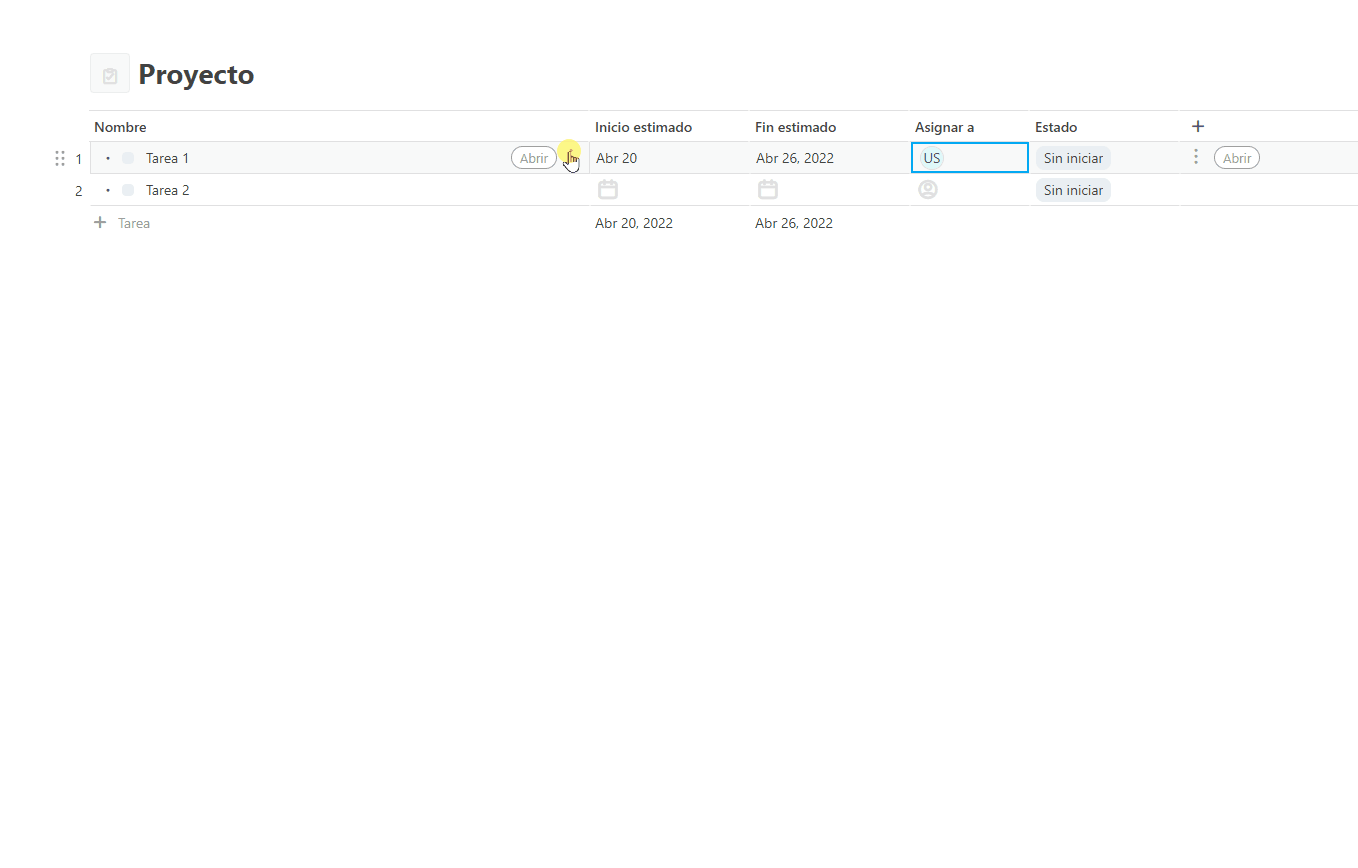
Task: Click the Proyecto page title
Action: [196, 74]
